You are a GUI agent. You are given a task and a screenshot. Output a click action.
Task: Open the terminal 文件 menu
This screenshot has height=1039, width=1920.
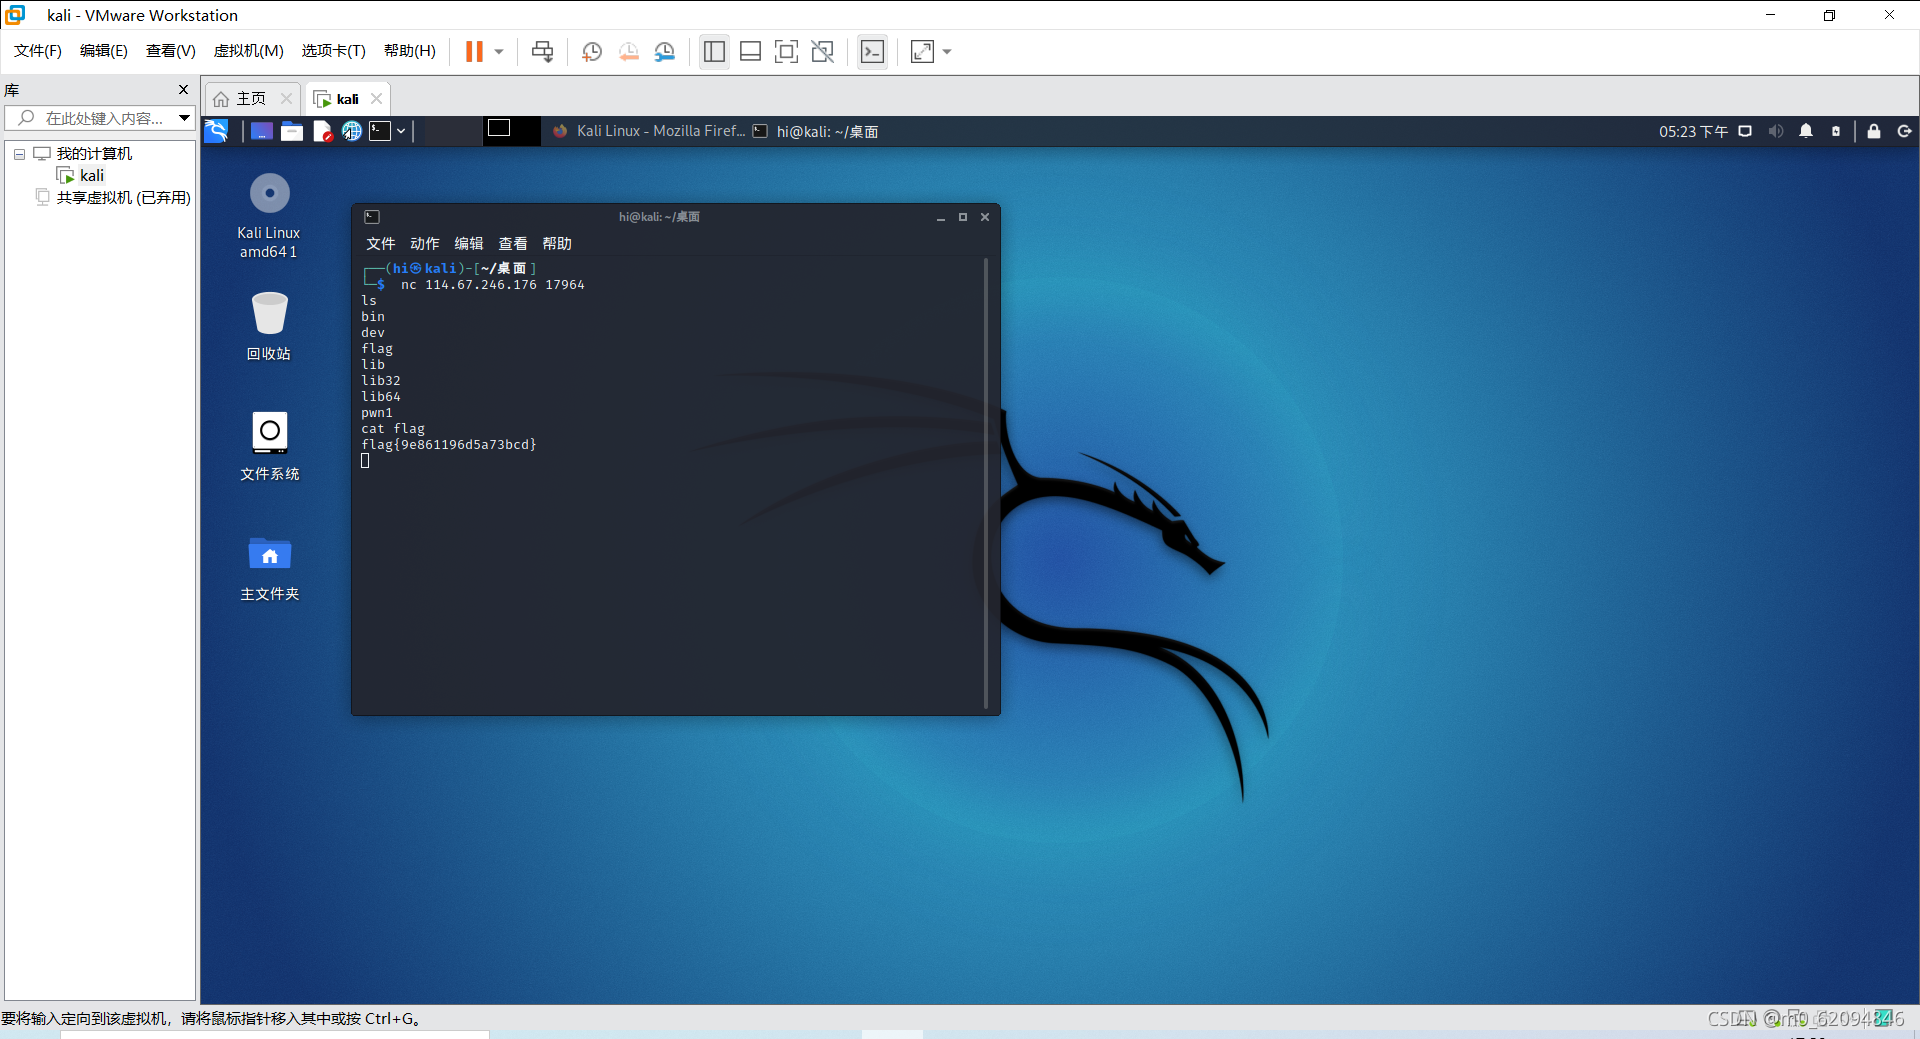click(x=380, y=244)
